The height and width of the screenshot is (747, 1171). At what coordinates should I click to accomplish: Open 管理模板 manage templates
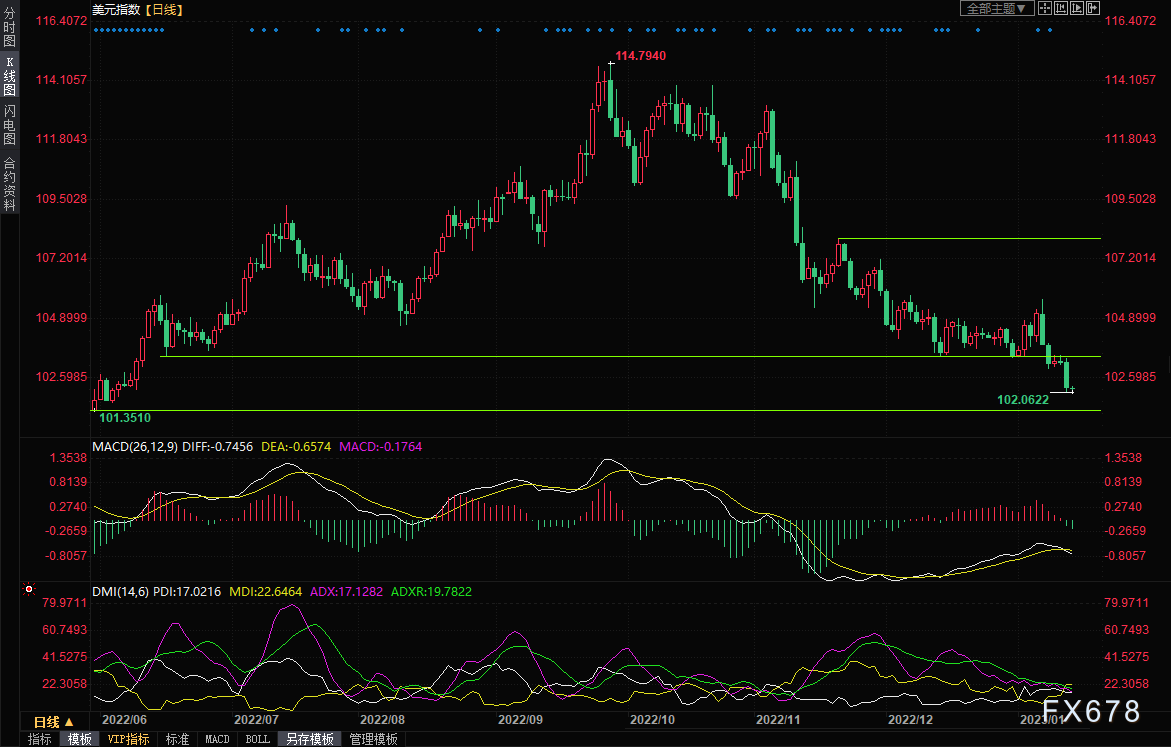pyautogui.click(x=373, y=739)
